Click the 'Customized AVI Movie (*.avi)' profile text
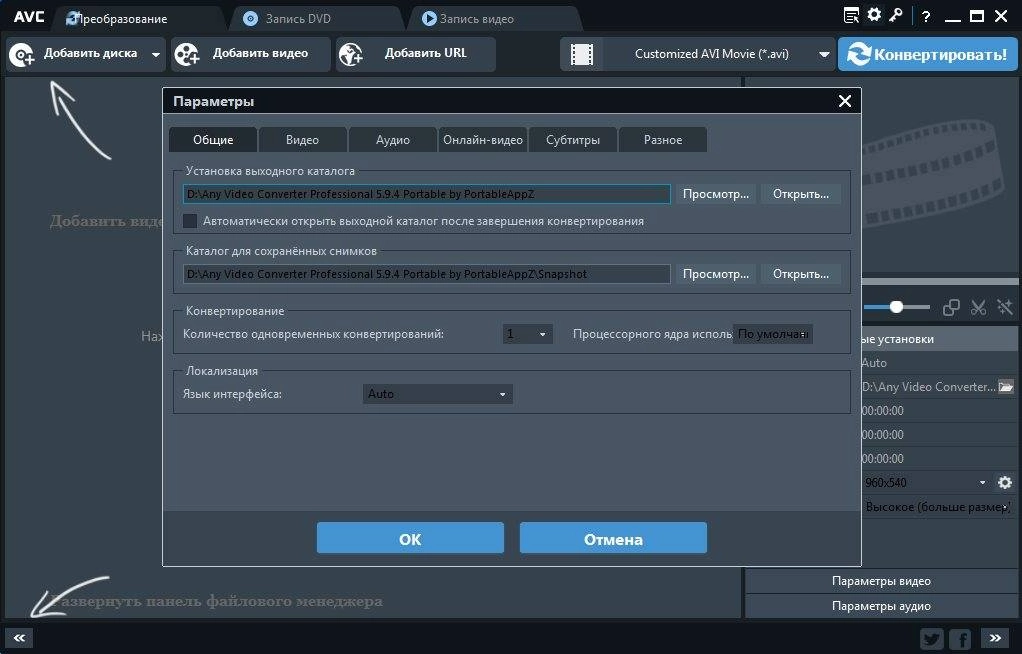Viewport: 1022px width, 654px height. (x=712, y=54)
